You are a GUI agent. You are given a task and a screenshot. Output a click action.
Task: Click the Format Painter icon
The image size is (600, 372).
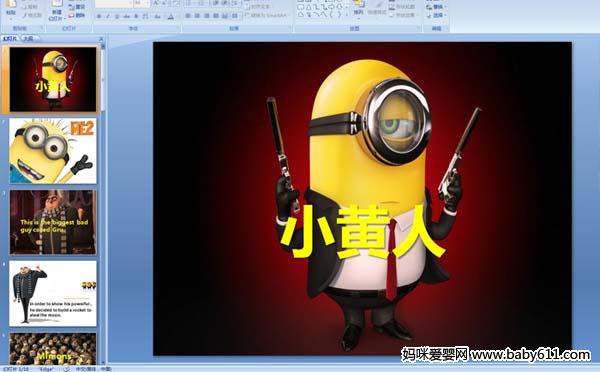[x=33, y=15]
